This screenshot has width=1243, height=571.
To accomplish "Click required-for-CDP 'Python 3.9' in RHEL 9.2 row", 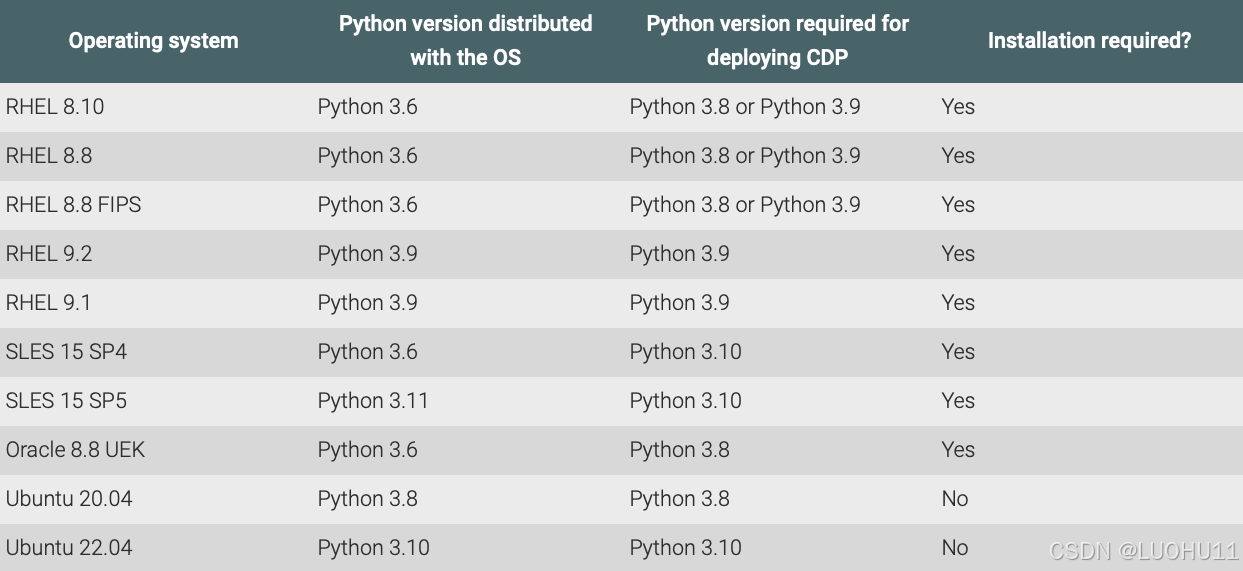I will coord(680,254).
